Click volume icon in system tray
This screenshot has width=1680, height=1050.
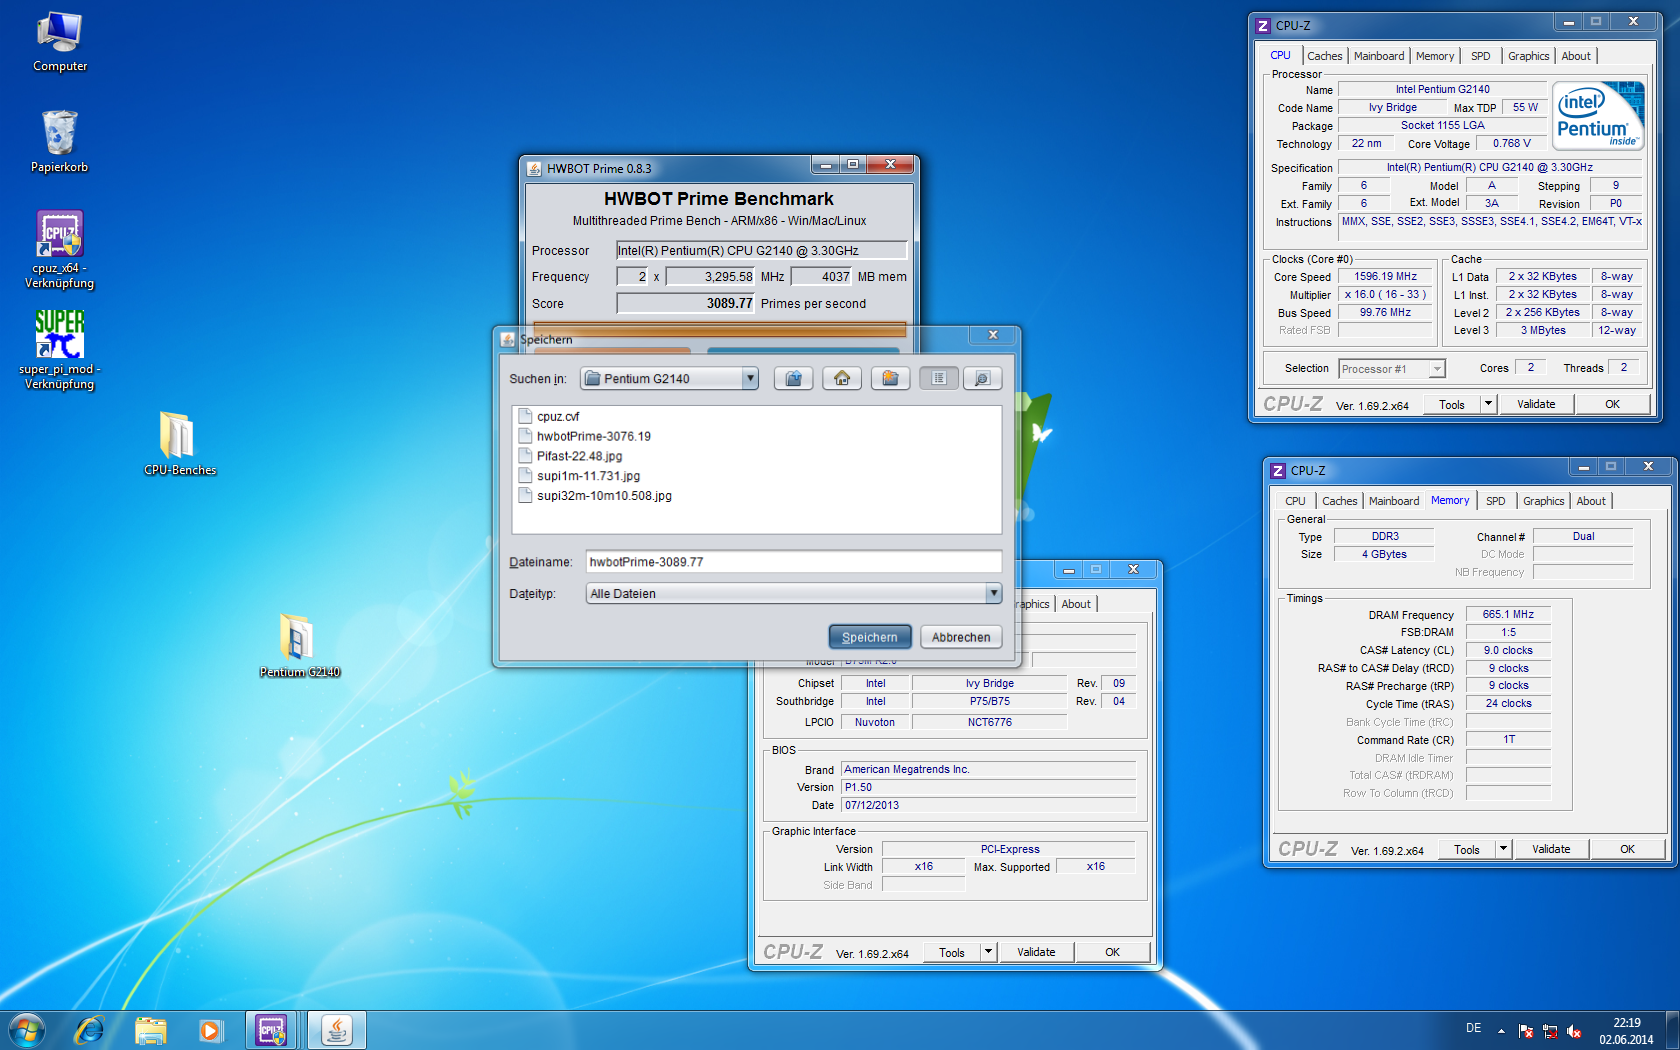click(x=1574, y=1031)
